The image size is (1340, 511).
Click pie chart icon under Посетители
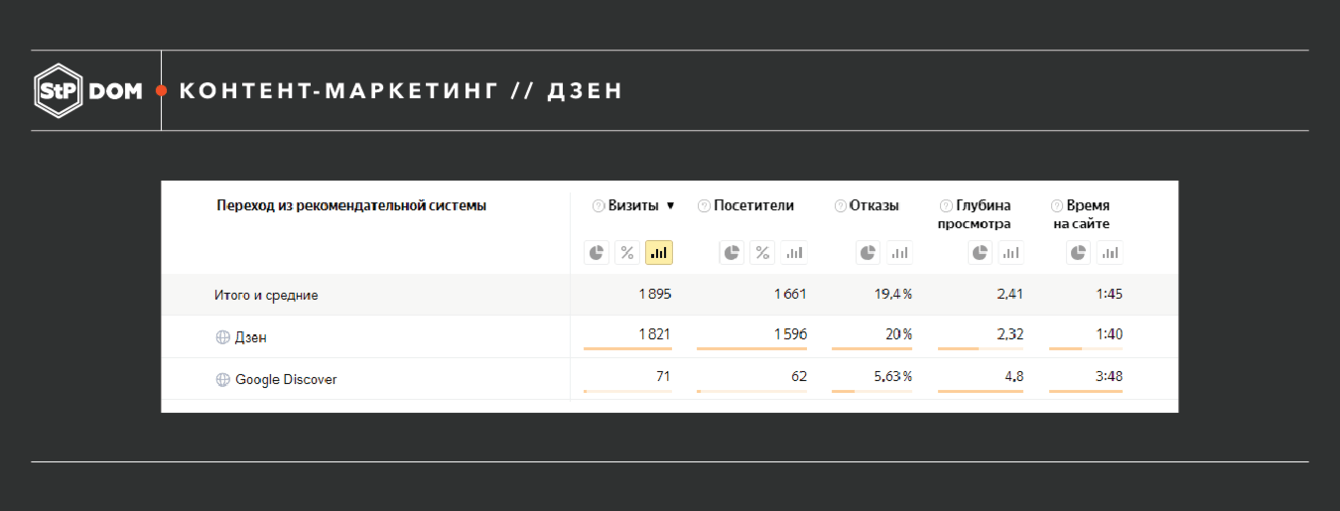point(732,253)
